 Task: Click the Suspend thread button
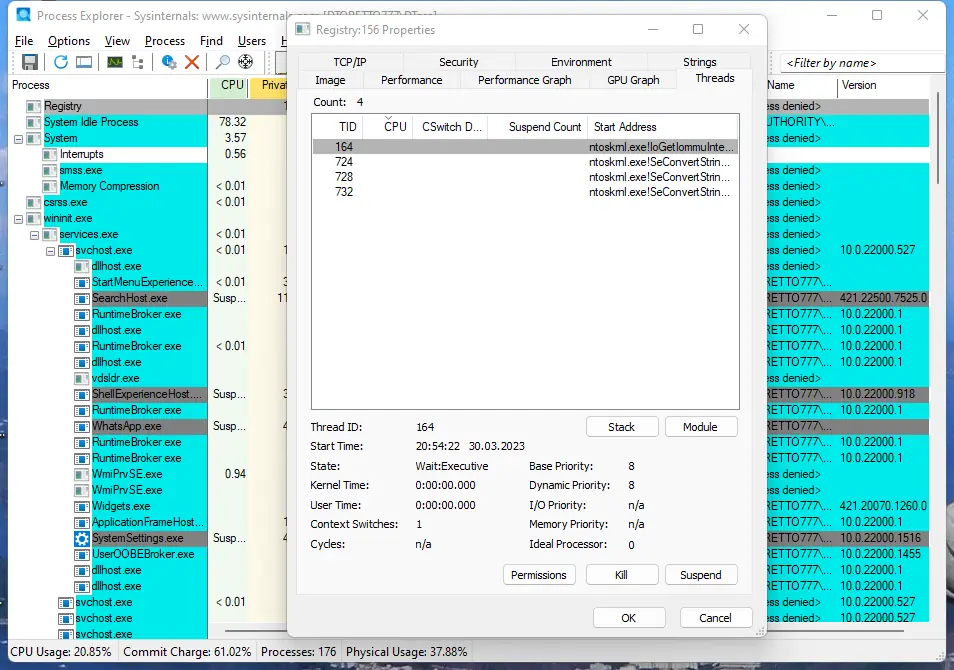tap(701, 575)
